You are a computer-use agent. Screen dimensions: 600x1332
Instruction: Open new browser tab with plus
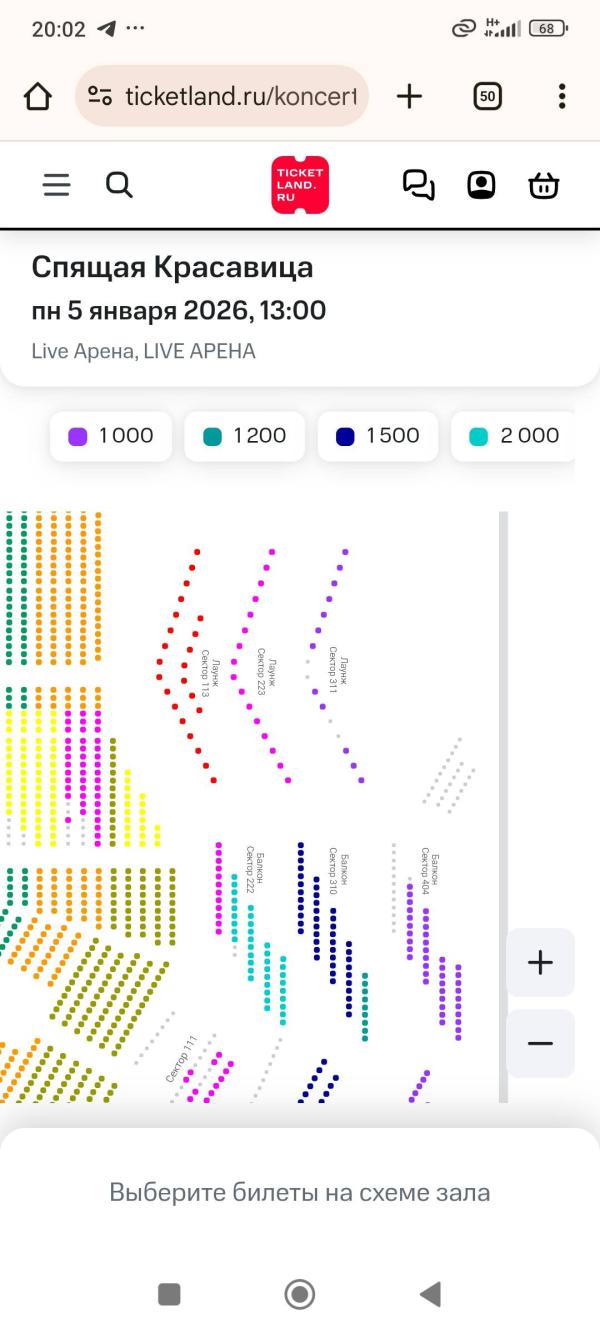(410, 96)
